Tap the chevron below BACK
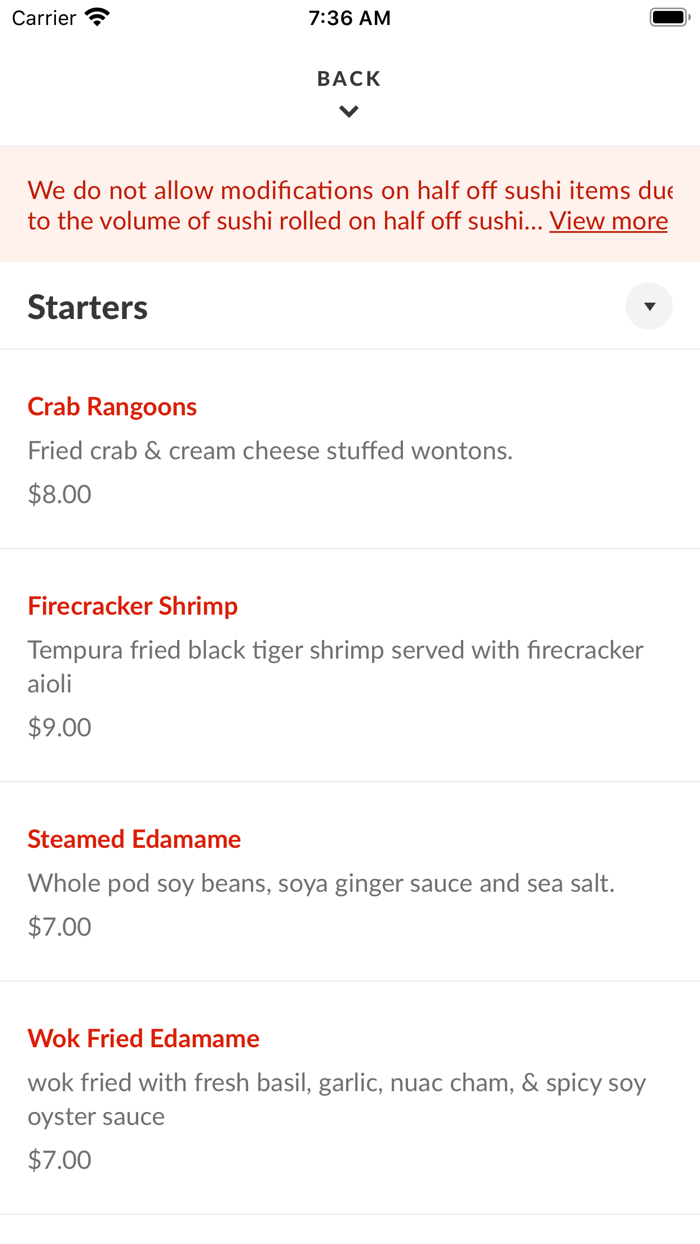This screenshot has height=1244, width=700. click(x=348, y=111)
